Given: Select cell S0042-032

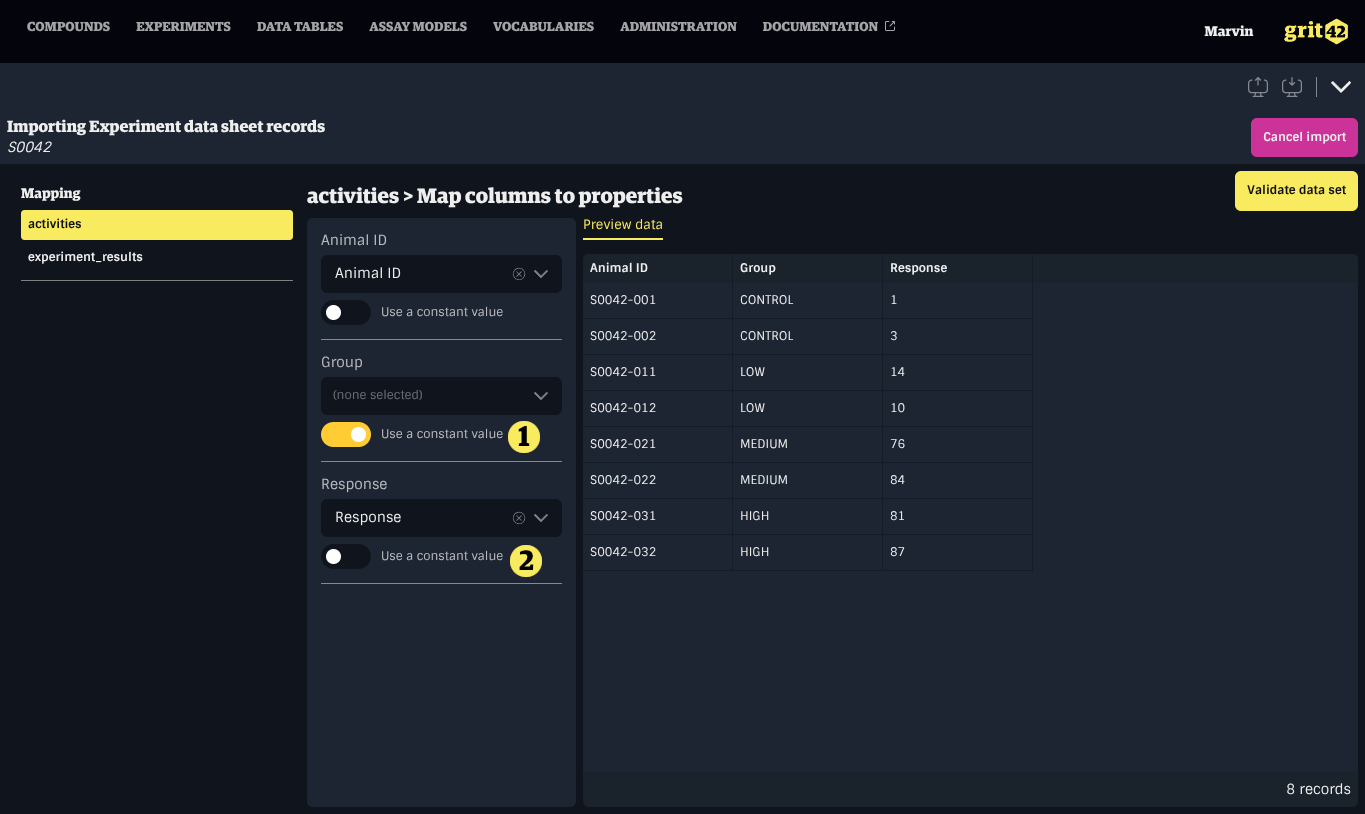Looking at the screenshot, I should (658, 552).
